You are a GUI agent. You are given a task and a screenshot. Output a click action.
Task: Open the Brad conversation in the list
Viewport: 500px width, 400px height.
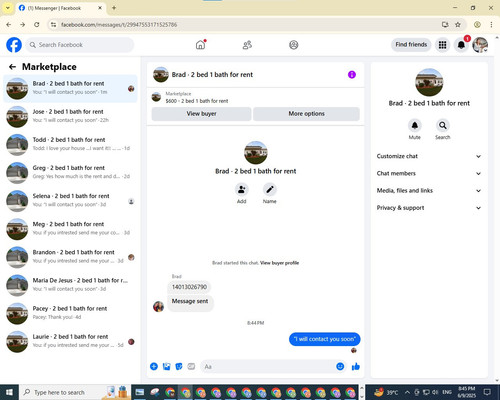coord(70,88)
